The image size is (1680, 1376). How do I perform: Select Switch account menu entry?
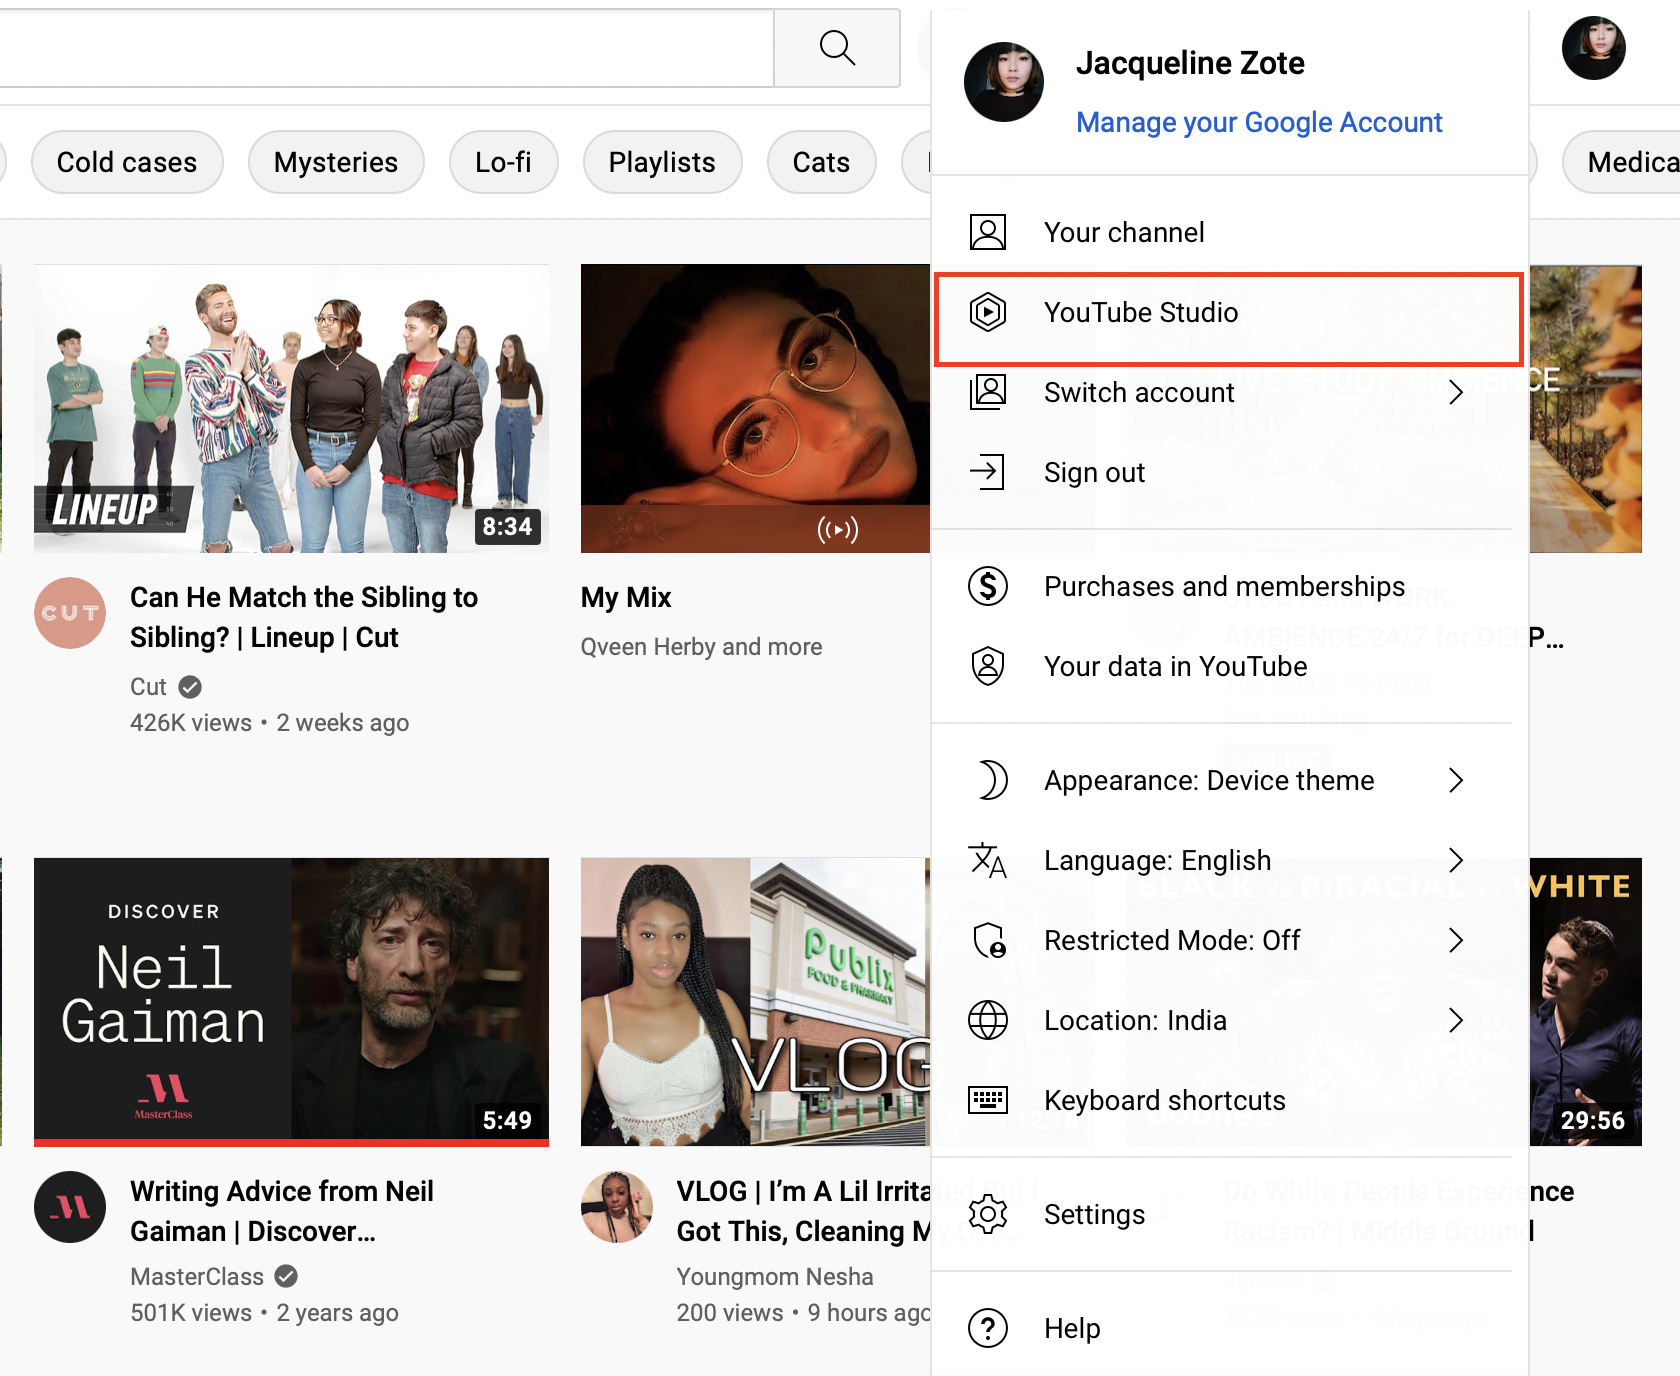tap(1229, 392)
